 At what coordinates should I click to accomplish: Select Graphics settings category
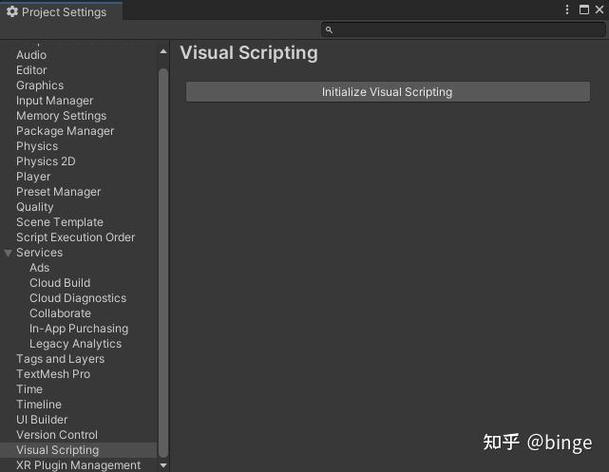point(40,85)
